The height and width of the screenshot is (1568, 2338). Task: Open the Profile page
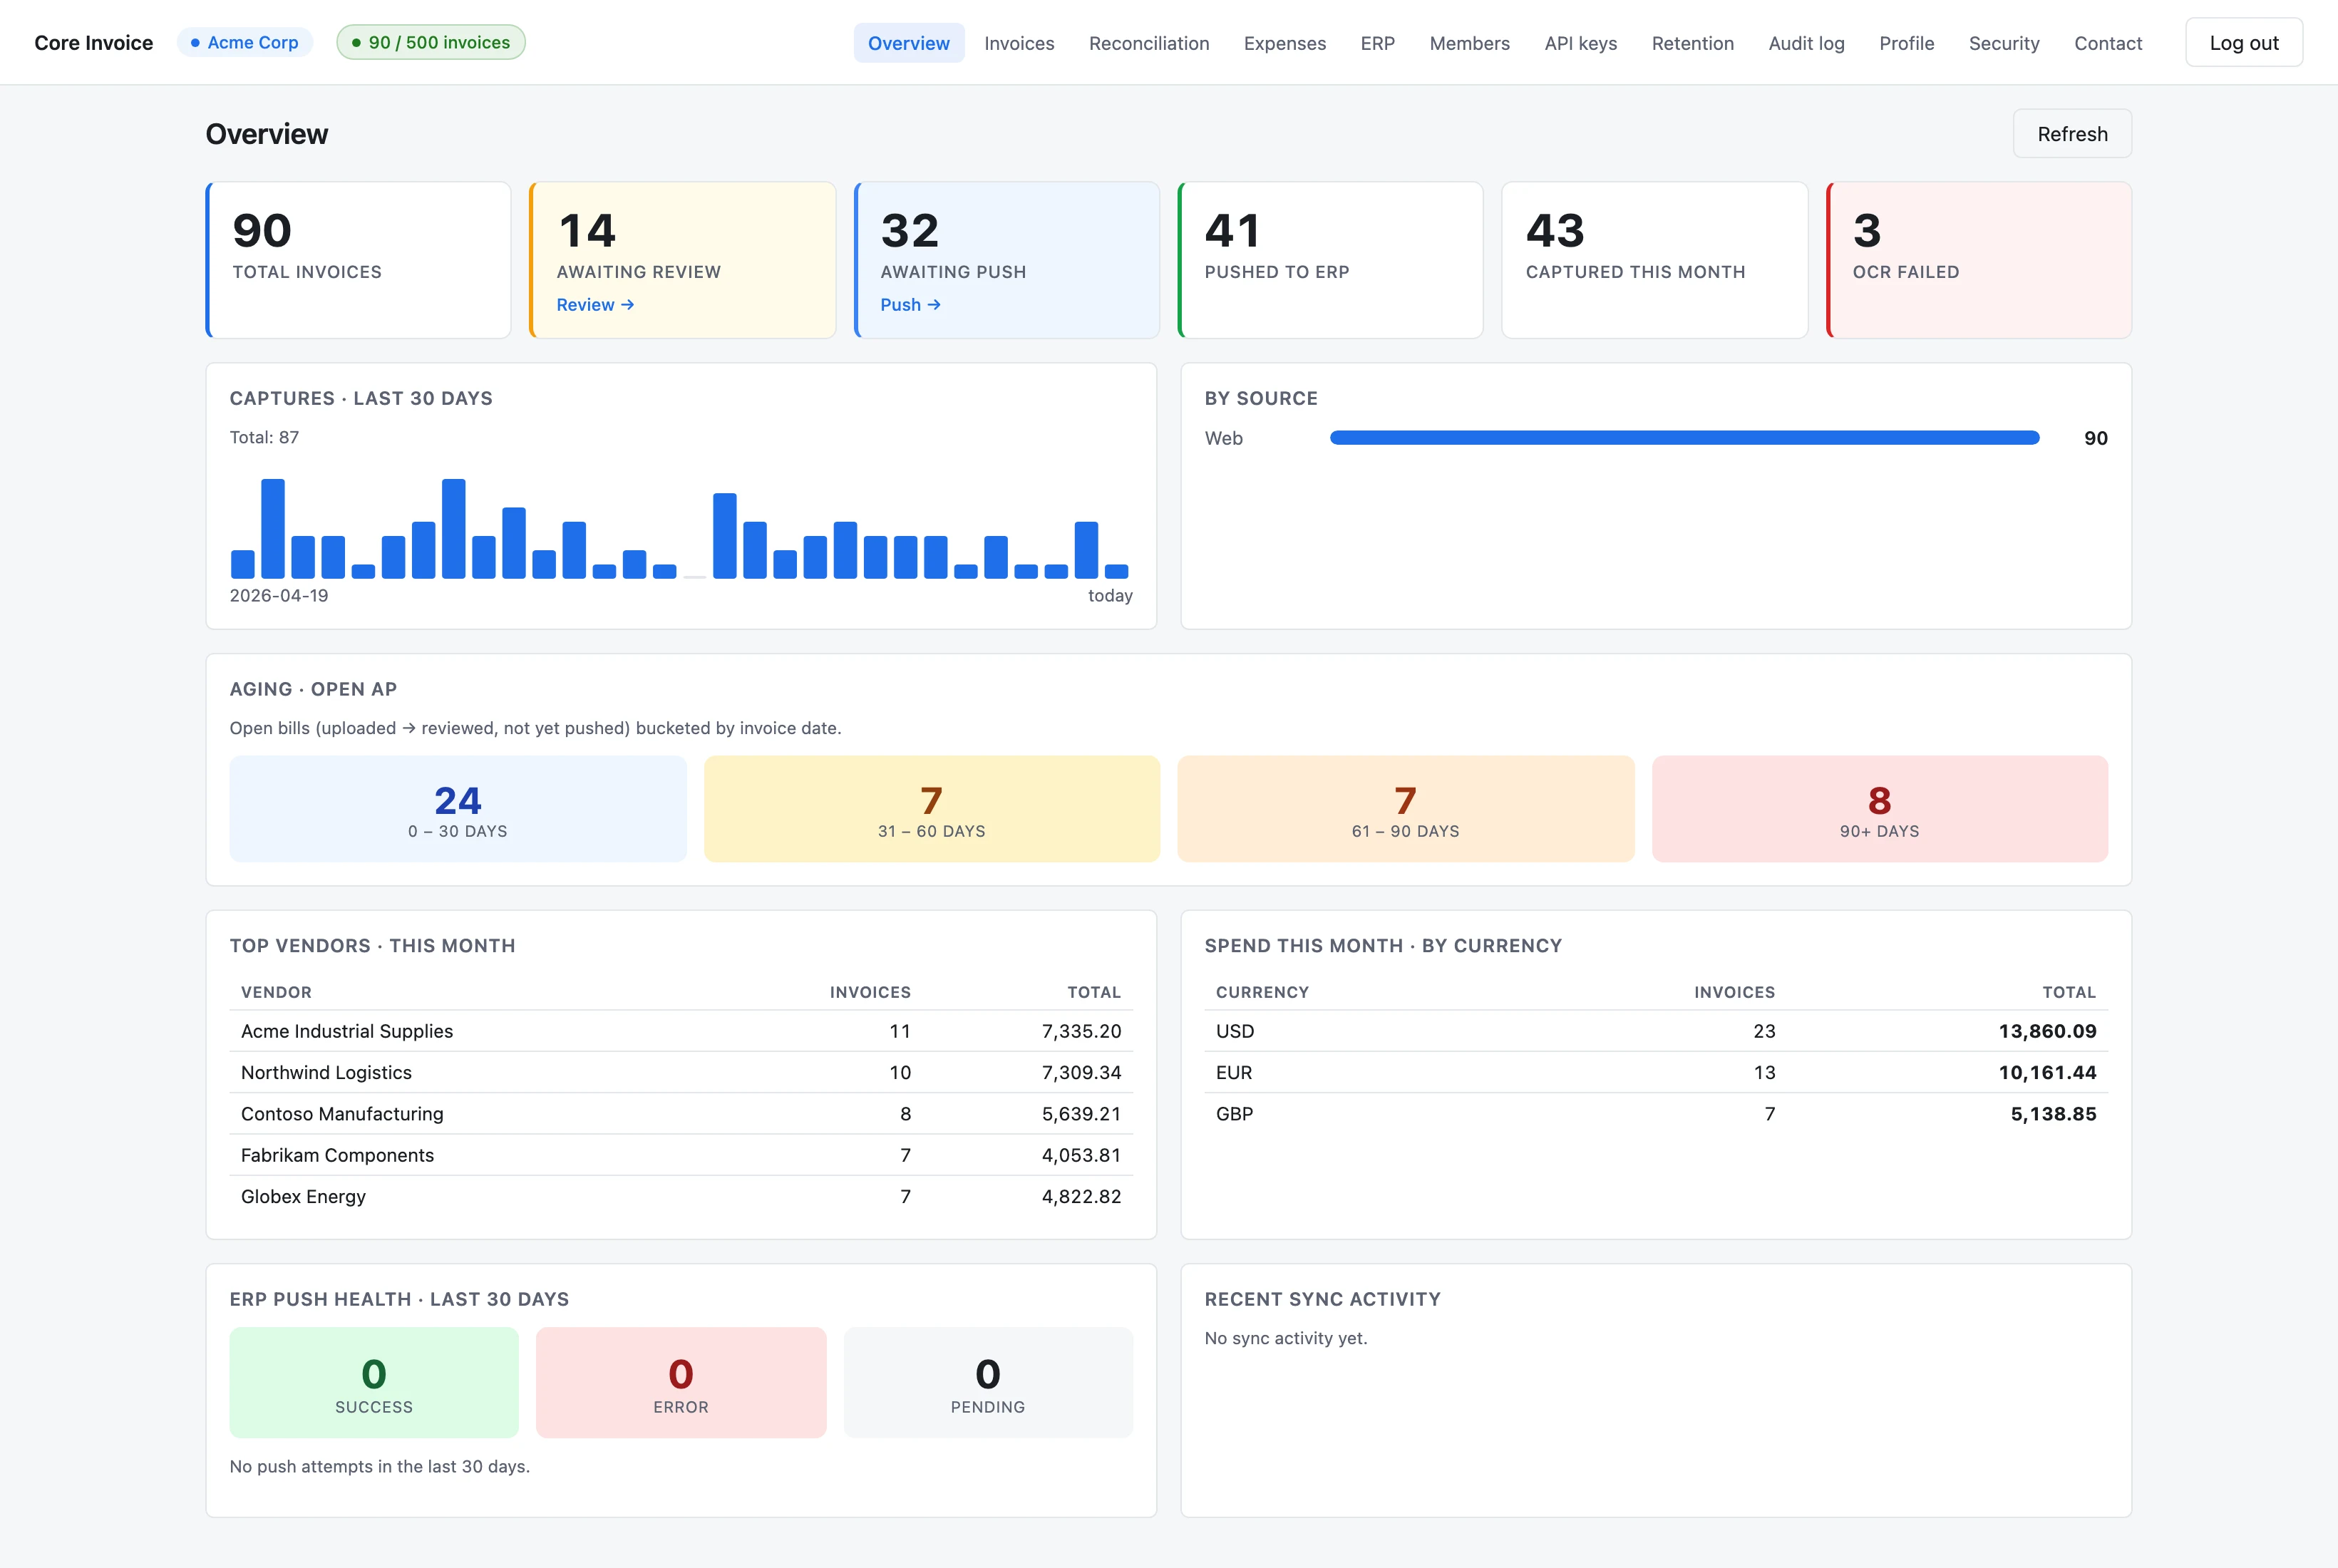1906,43
